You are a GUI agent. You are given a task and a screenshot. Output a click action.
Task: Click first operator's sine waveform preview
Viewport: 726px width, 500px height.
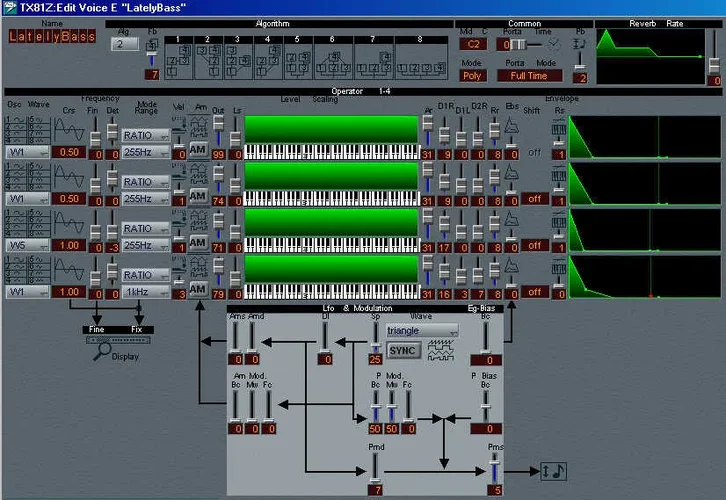68,130
